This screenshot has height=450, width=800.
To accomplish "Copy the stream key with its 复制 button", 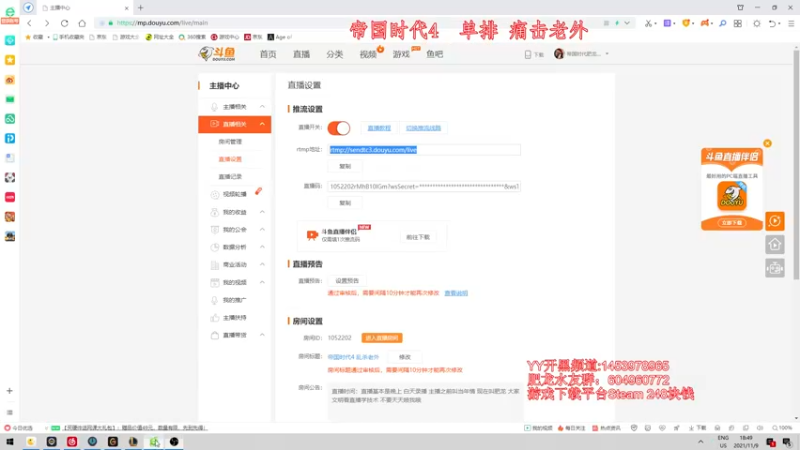I will point(345,203).
